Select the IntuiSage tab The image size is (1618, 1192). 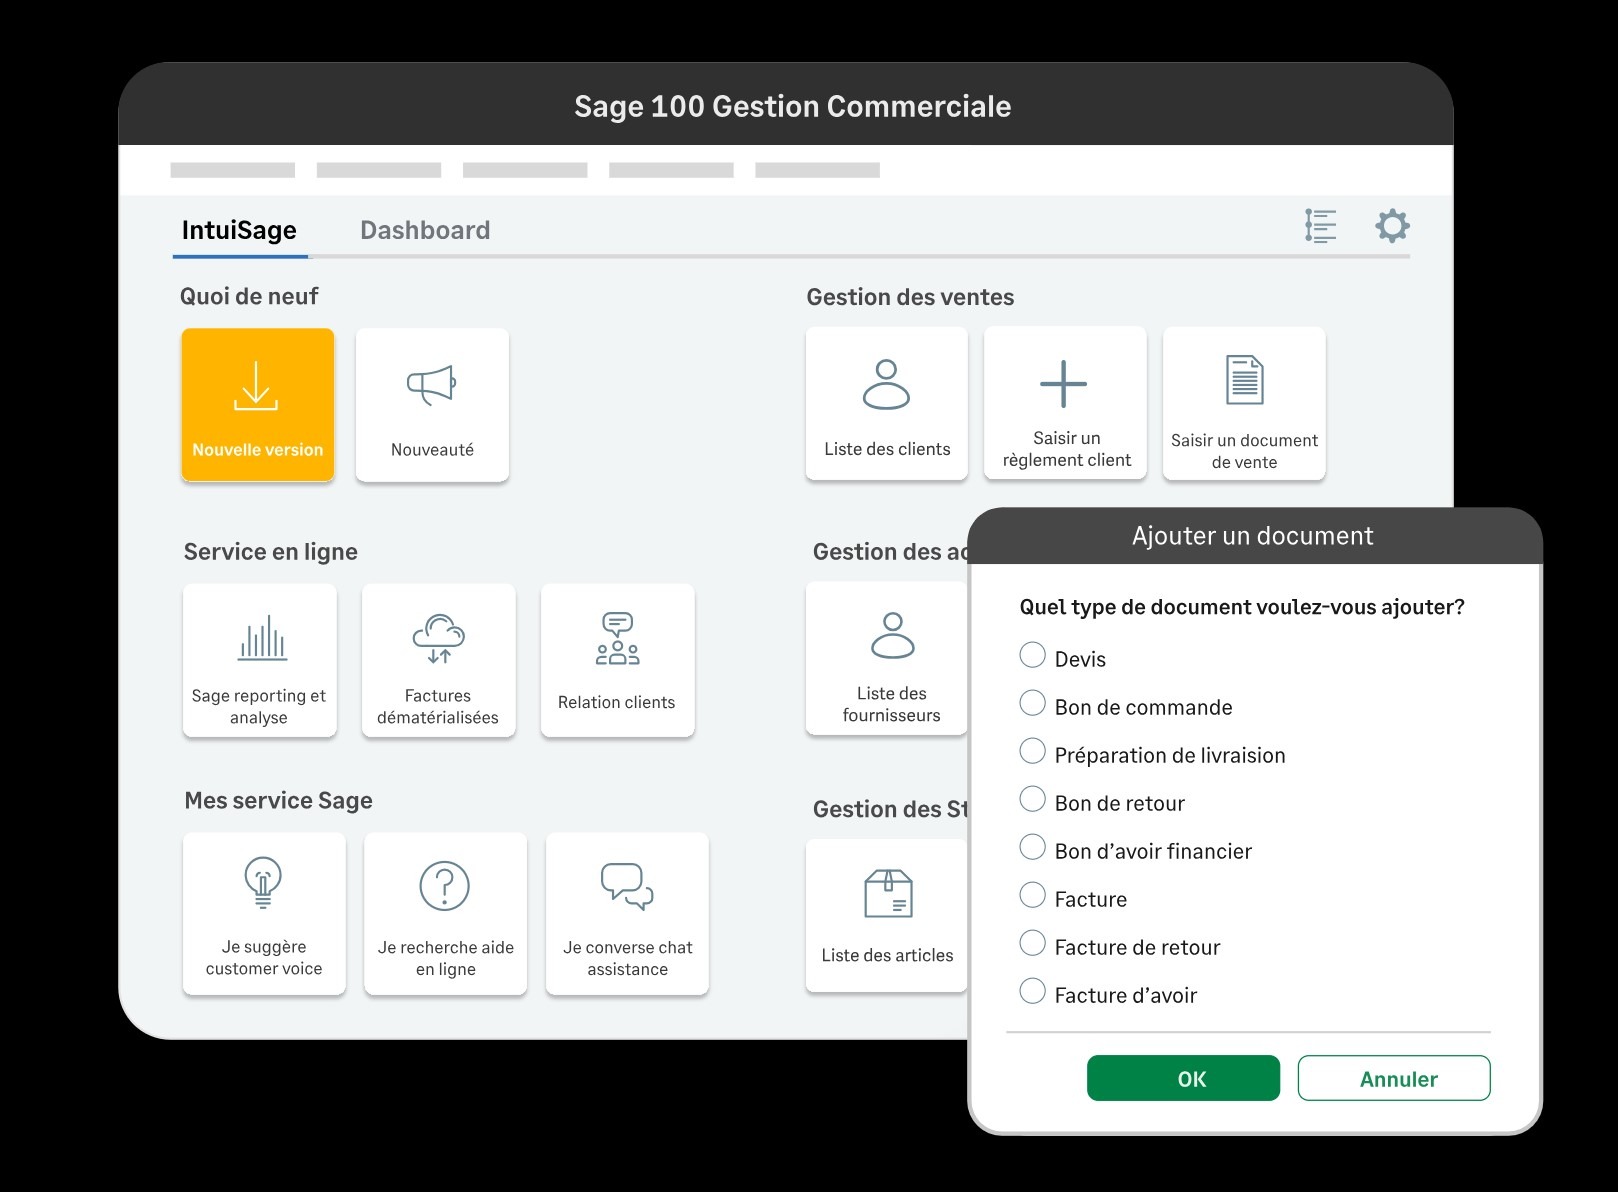[x=239, y=231]
